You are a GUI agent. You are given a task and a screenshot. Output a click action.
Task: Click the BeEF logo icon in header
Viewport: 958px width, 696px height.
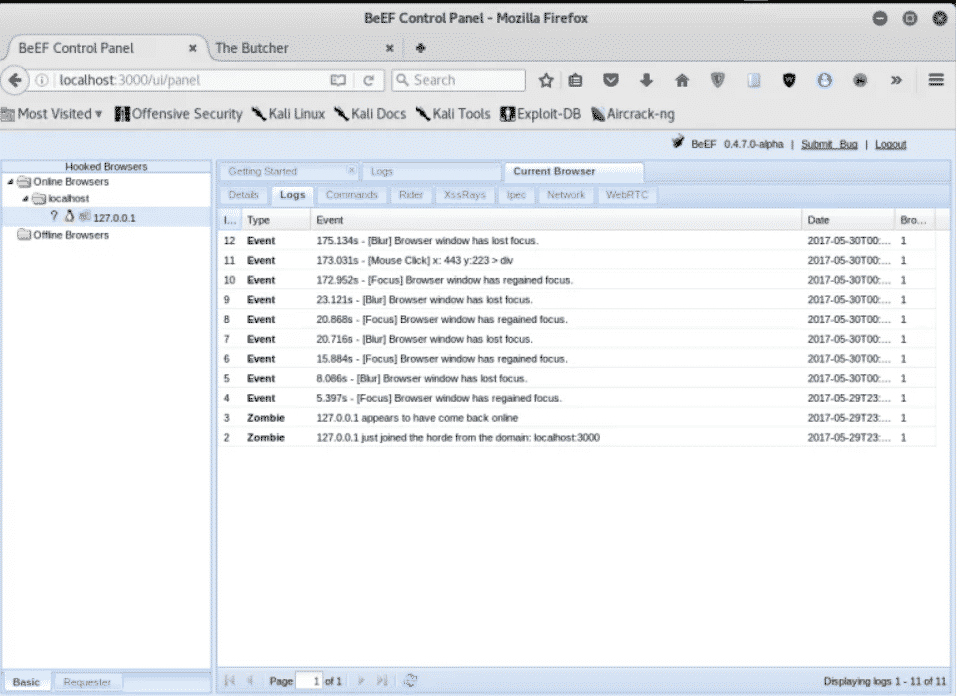[678, 143]
